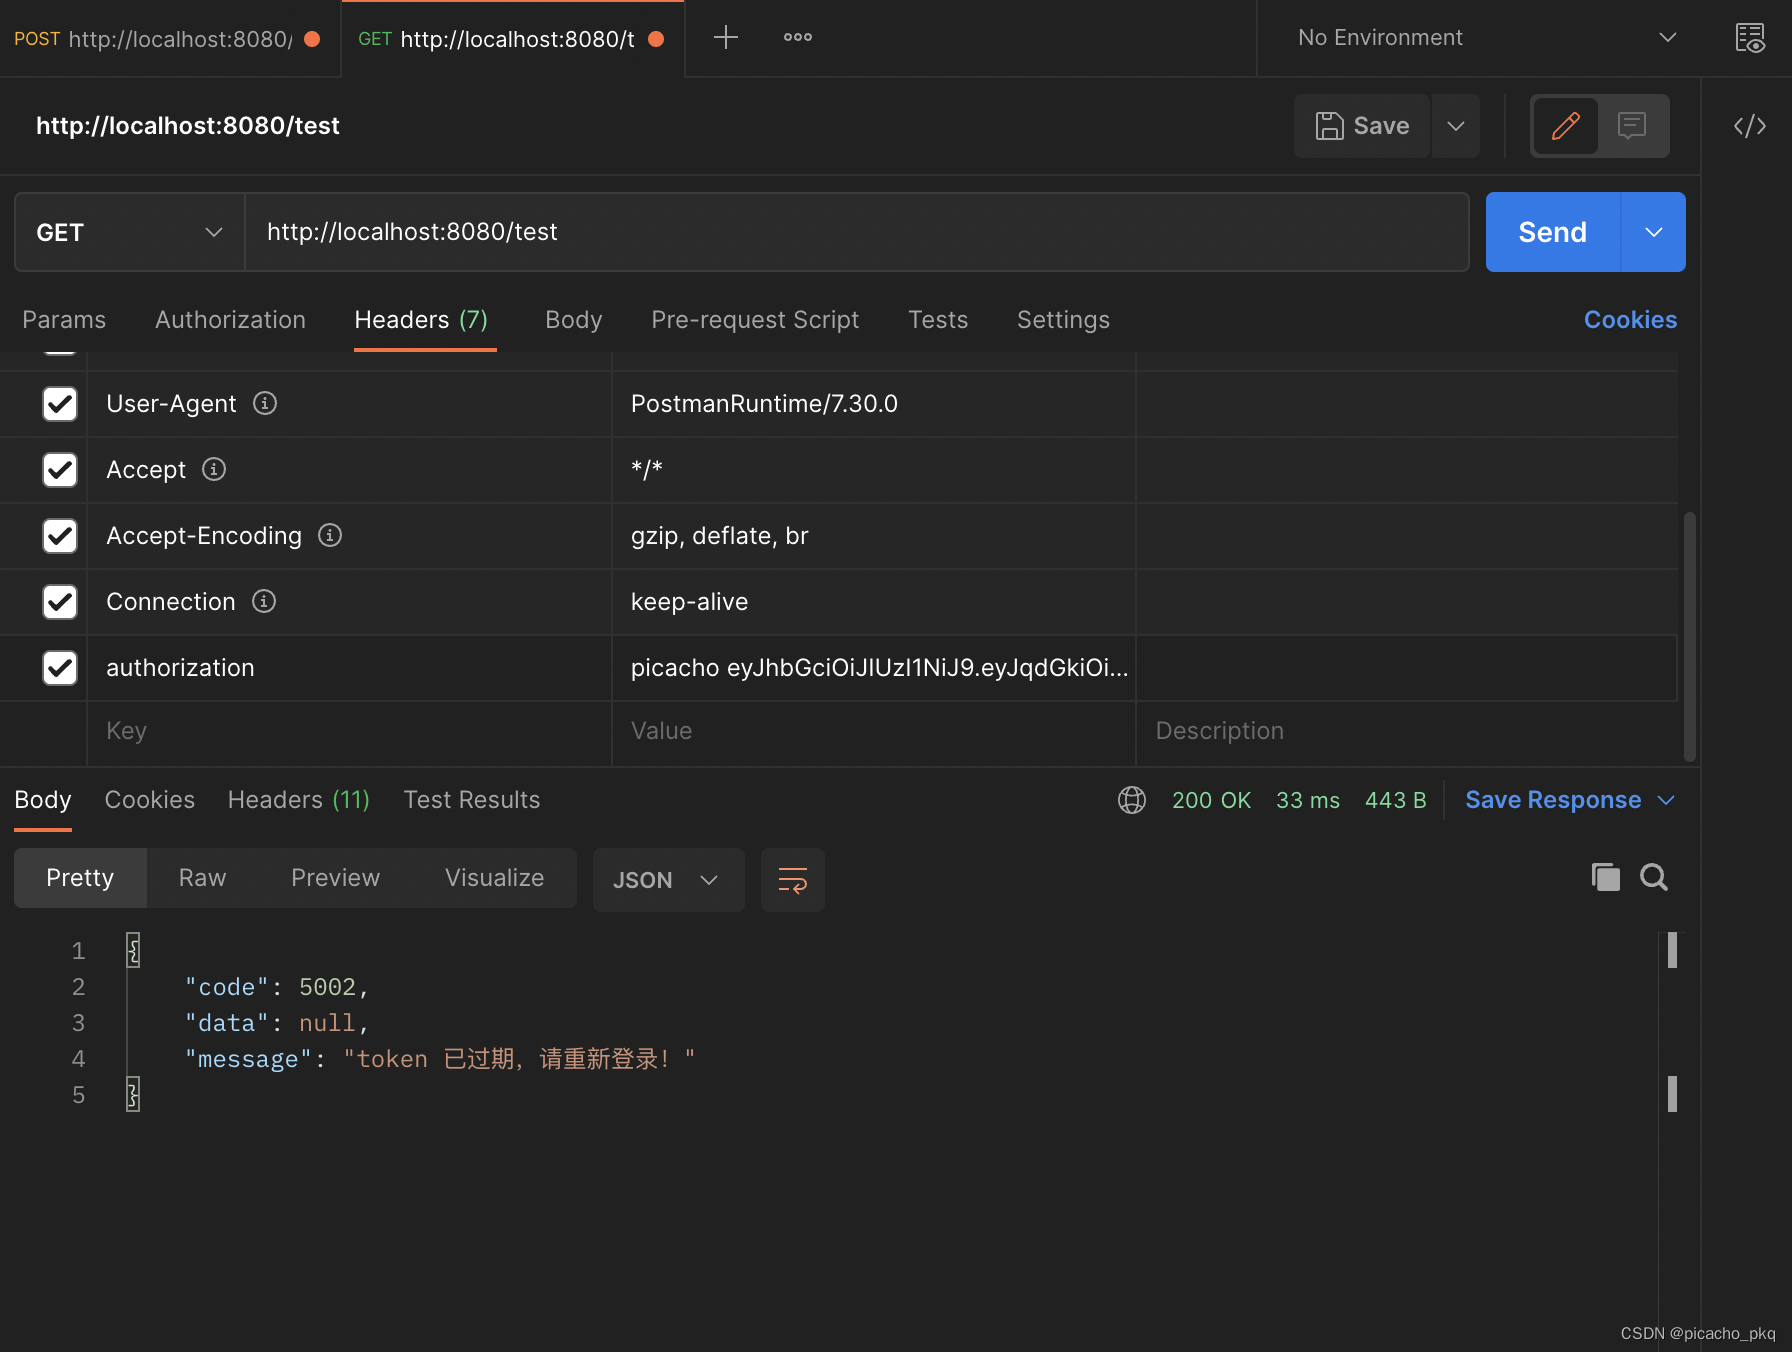Uncheck the Connection header checkbox

coord(60,602)
